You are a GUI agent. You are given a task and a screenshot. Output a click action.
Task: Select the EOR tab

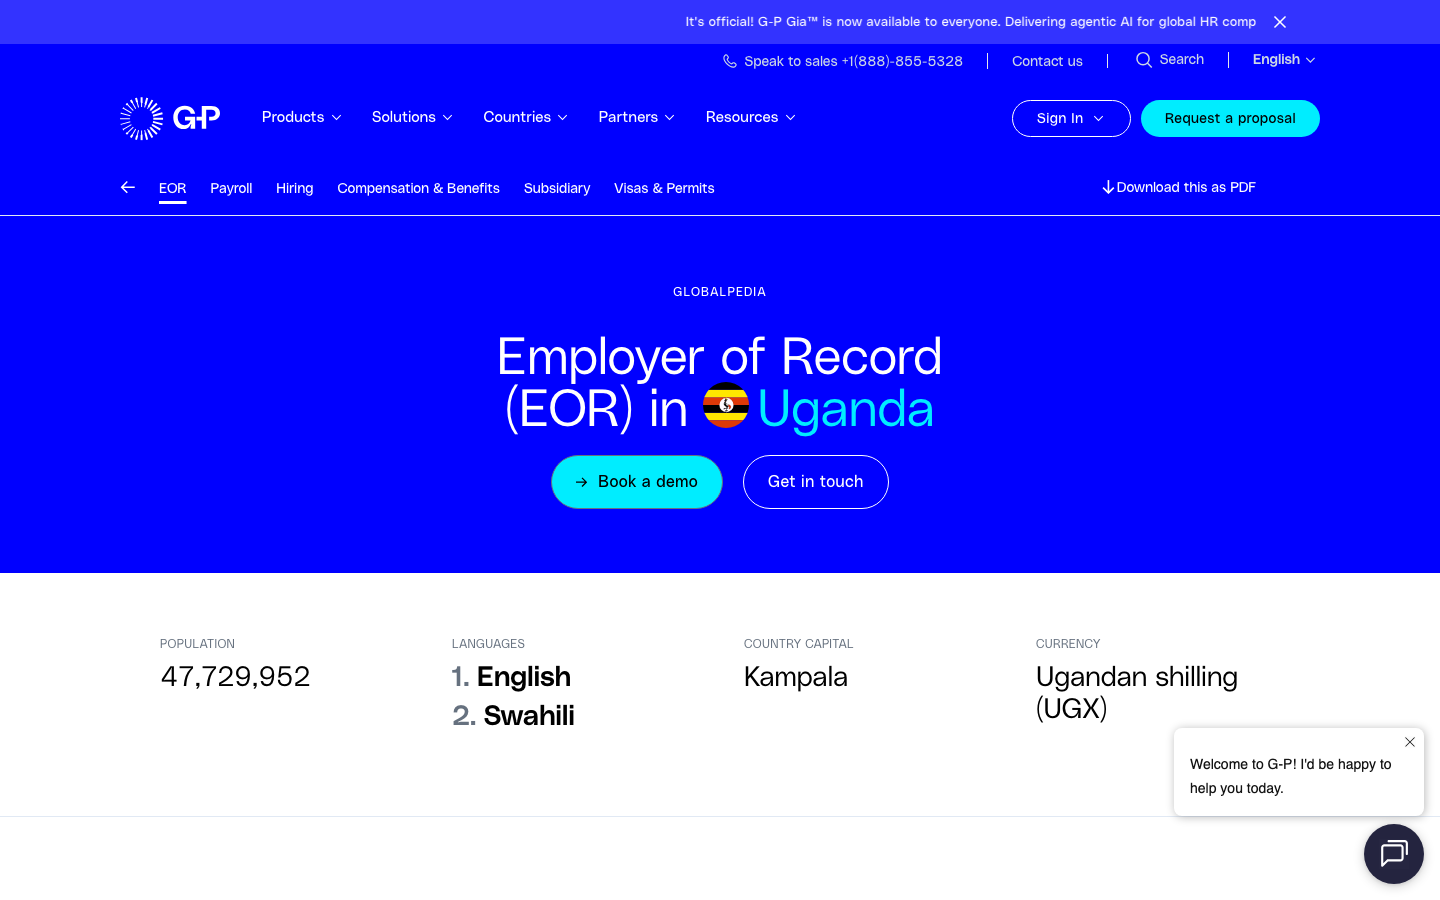click(173, 188)
